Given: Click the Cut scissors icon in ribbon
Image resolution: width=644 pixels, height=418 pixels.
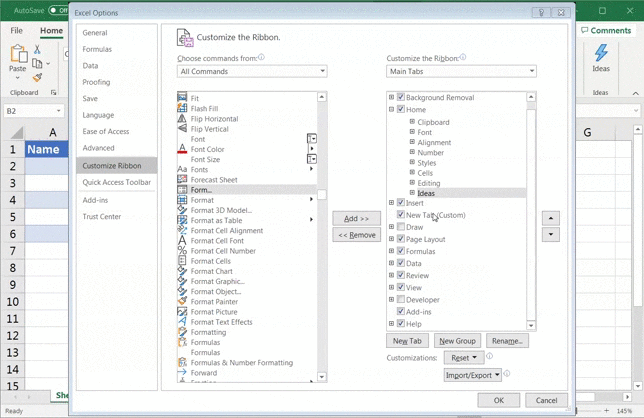Looking at the screenshot, I should pyautogui.click(x=37, y=49).
